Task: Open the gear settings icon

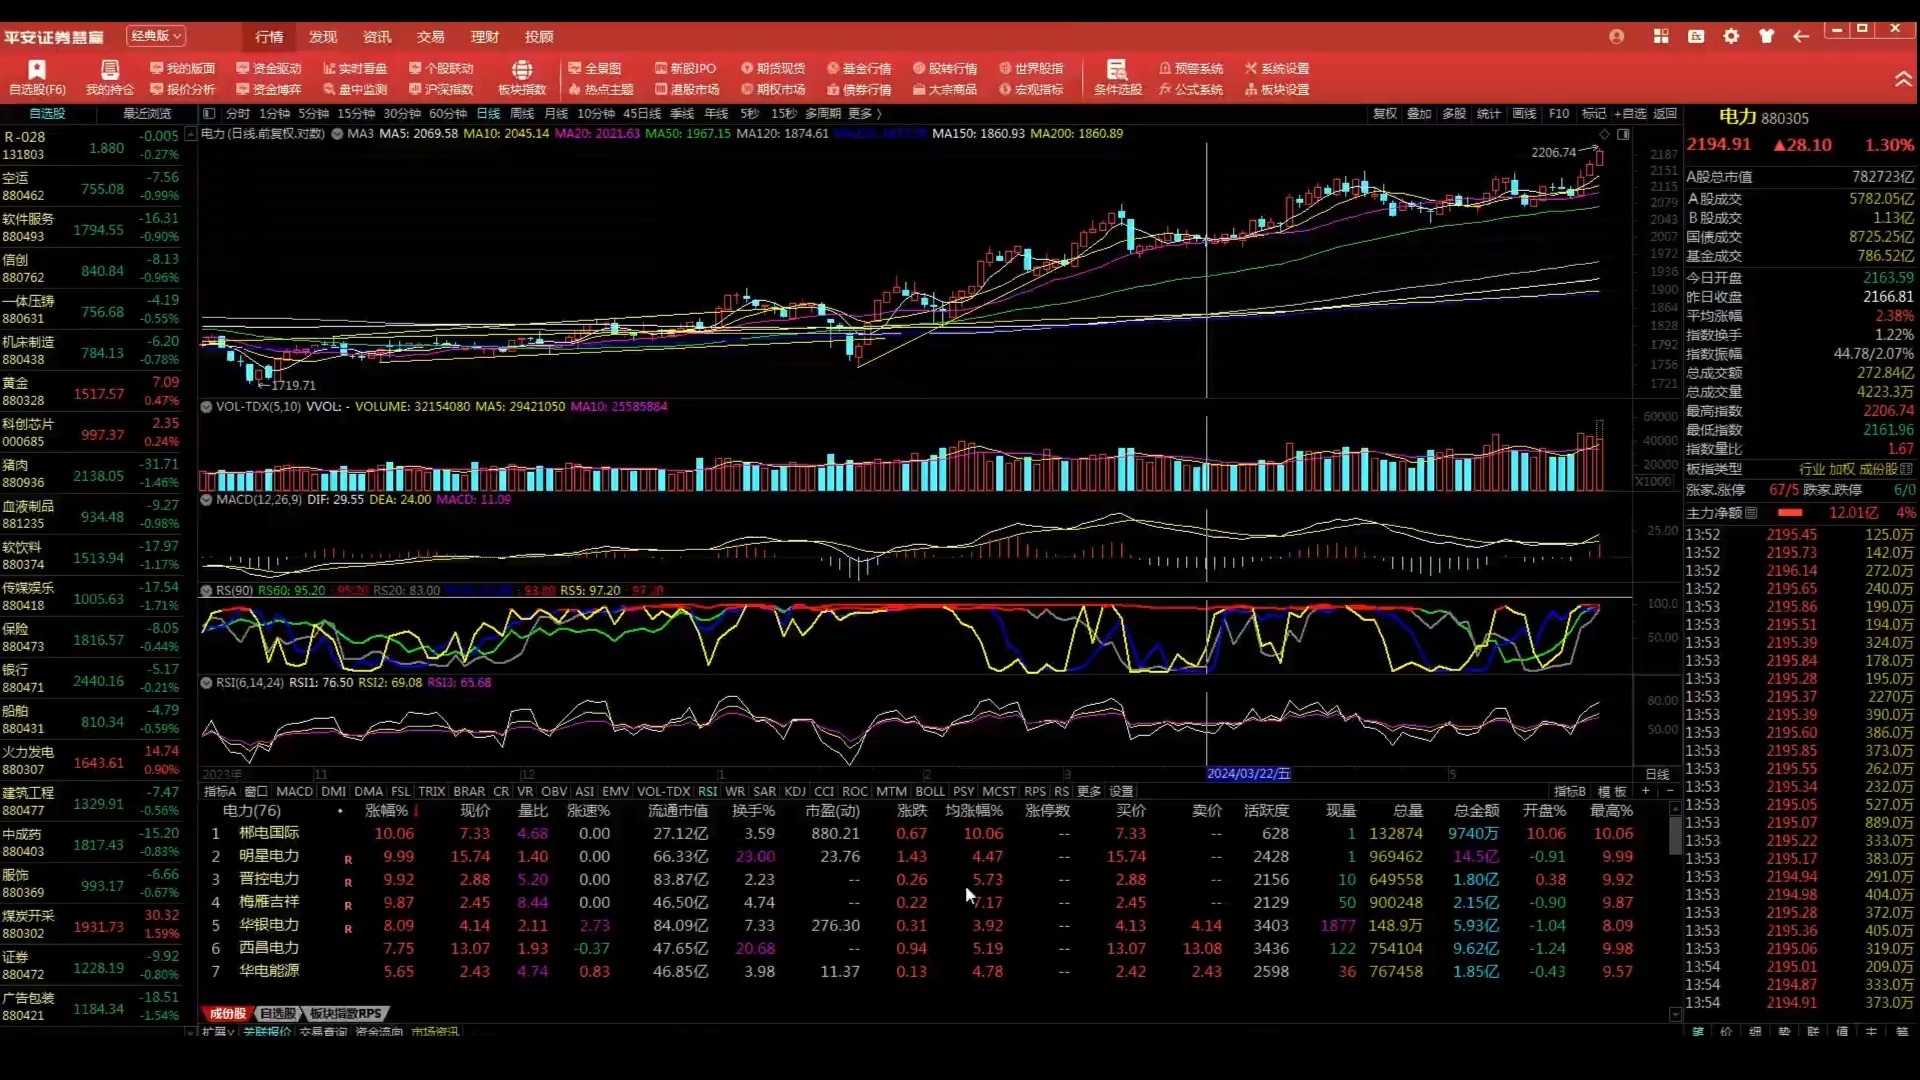Action: click(1731, 36)
